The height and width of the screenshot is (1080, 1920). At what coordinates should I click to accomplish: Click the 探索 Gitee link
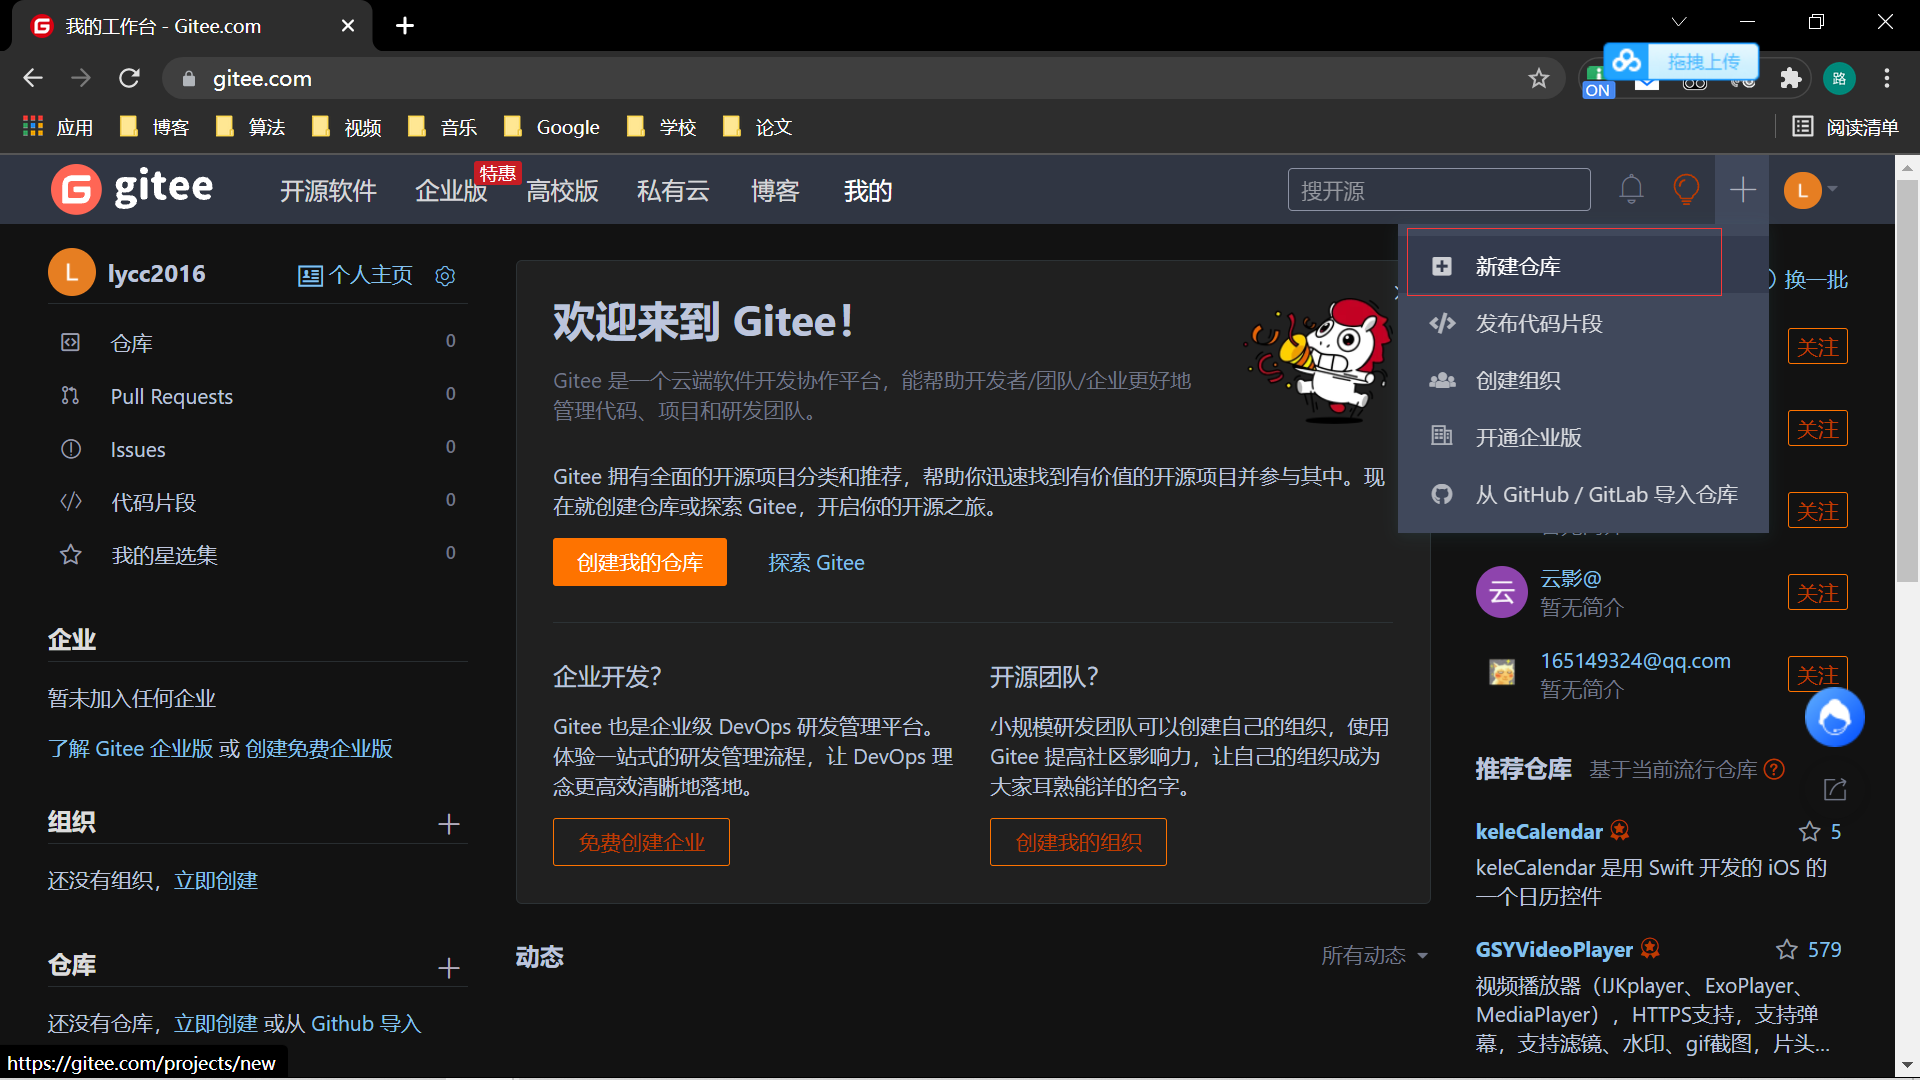pyautogui.click(x=816, y=563)
